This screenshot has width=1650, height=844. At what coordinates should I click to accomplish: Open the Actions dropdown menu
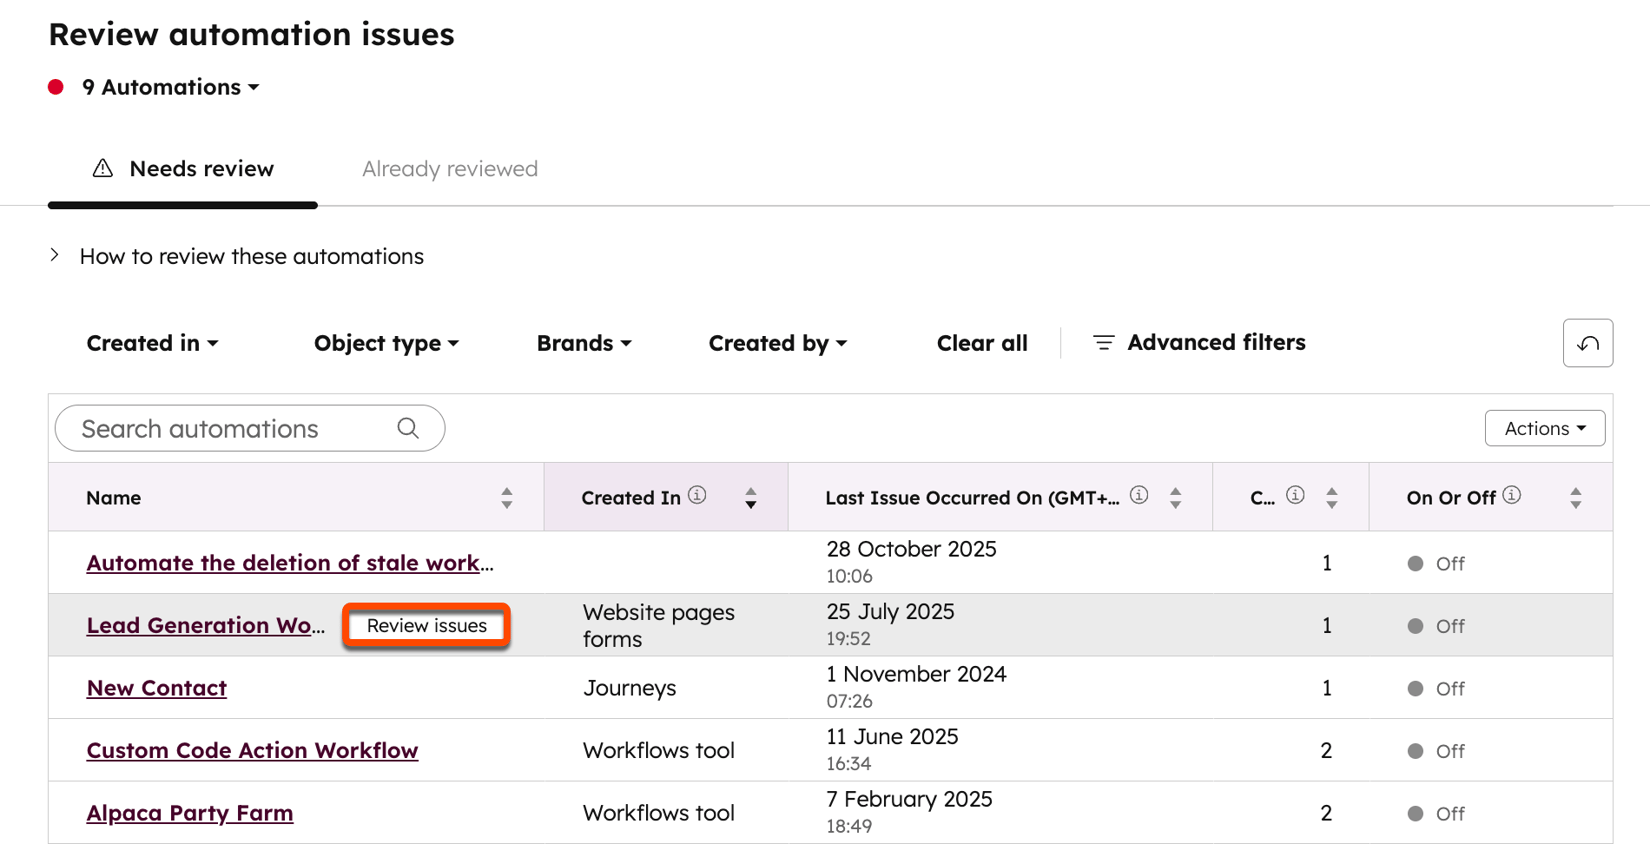click(1544, 428)
